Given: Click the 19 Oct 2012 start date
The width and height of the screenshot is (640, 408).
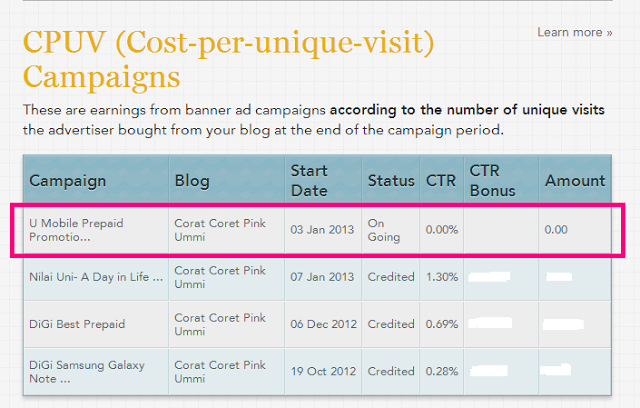Looking at the screenshot, I should [x=322, y=371].
